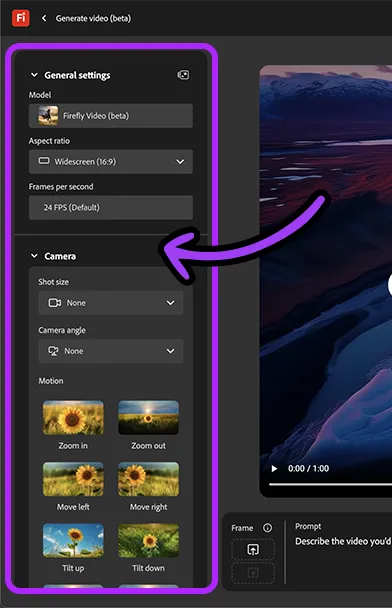
Task: Open the Firefly Video (beta) model selector
Action: (111, 116)
